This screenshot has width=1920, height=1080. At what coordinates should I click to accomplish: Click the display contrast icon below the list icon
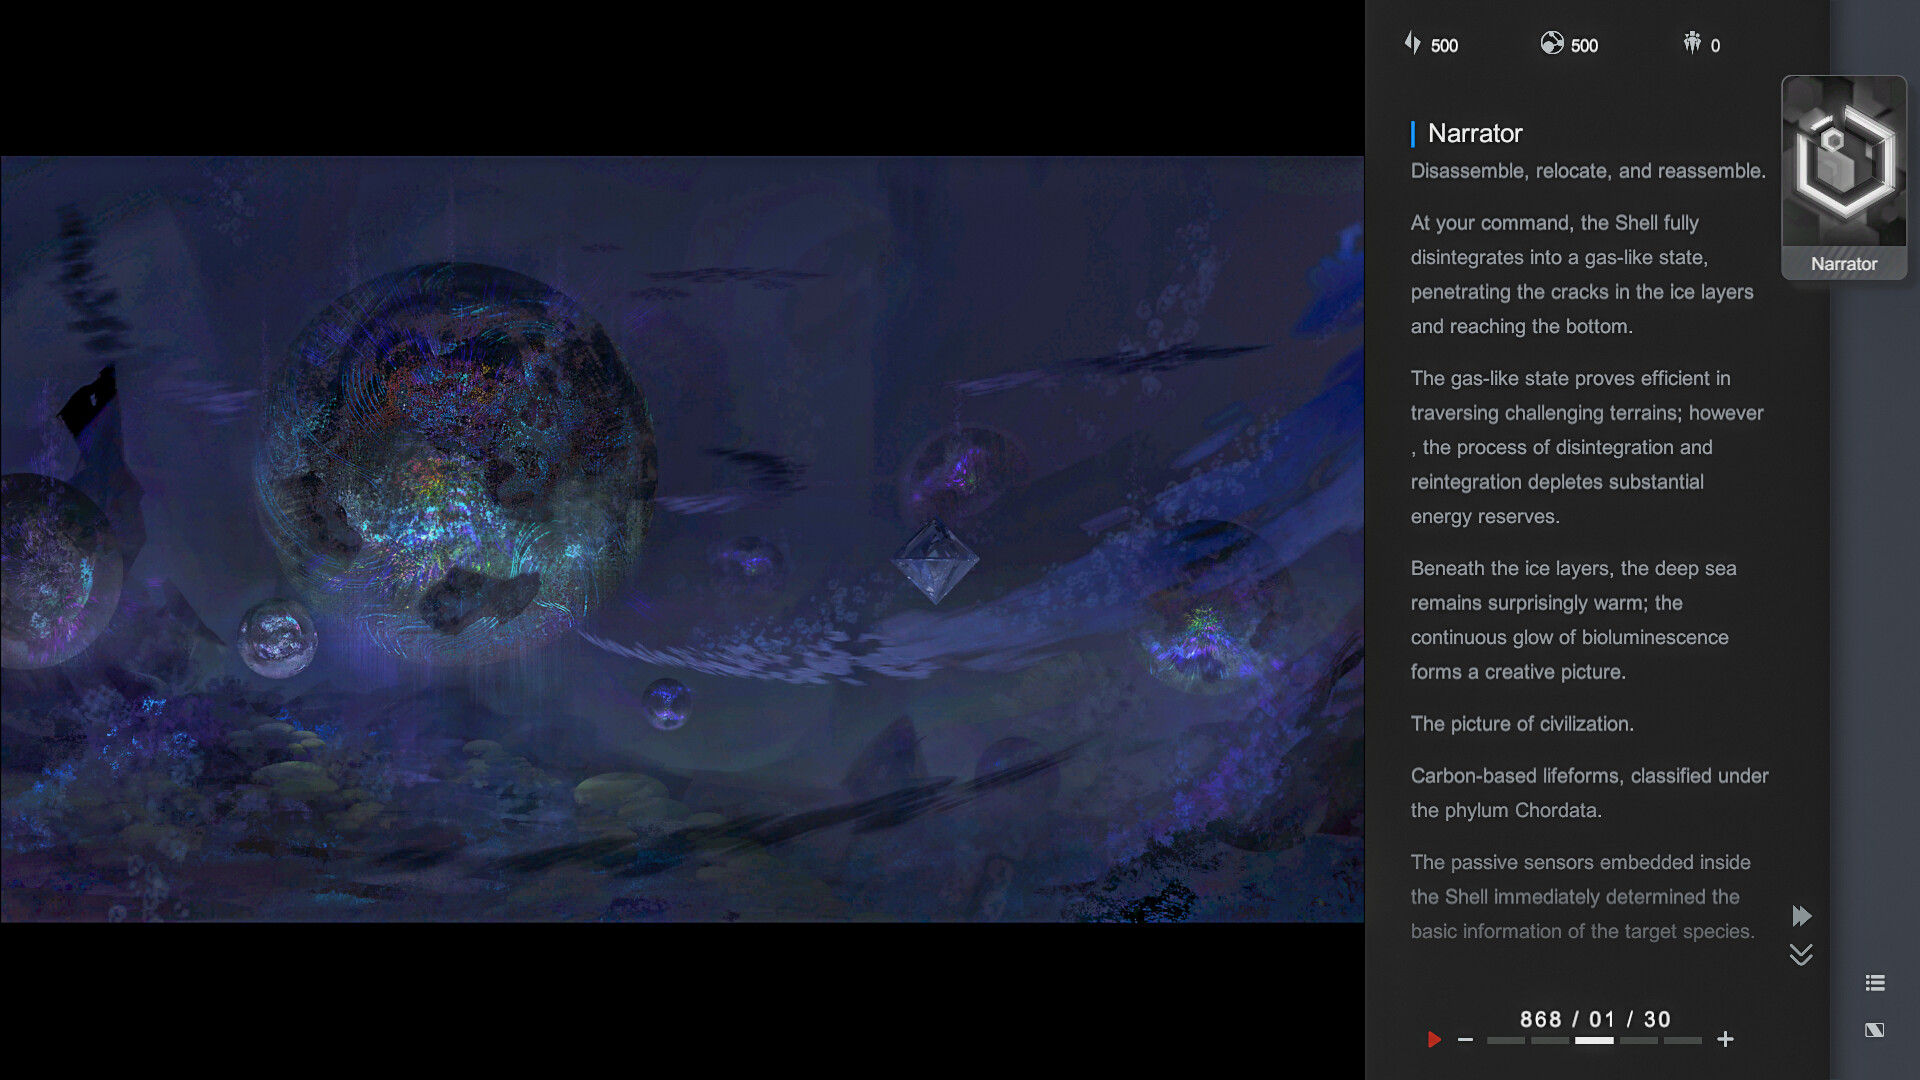click(x=1876, y=1028)
